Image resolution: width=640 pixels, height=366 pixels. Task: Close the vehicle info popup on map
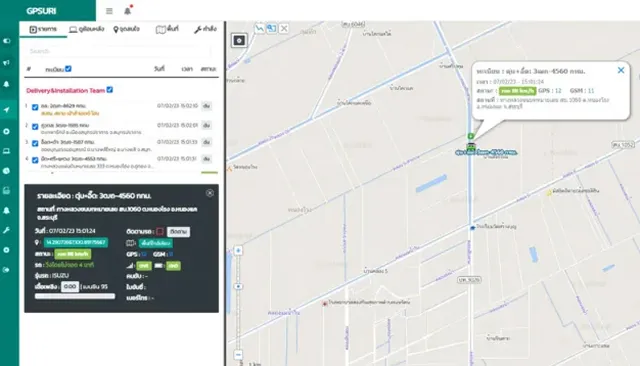tap(621, 70)
